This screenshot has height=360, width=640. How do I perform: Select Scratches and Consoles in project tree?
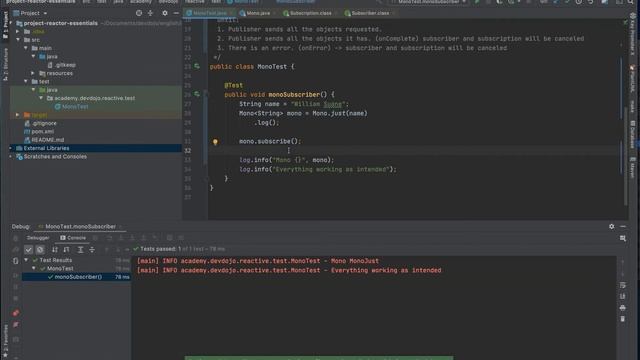tap(51, 157)
